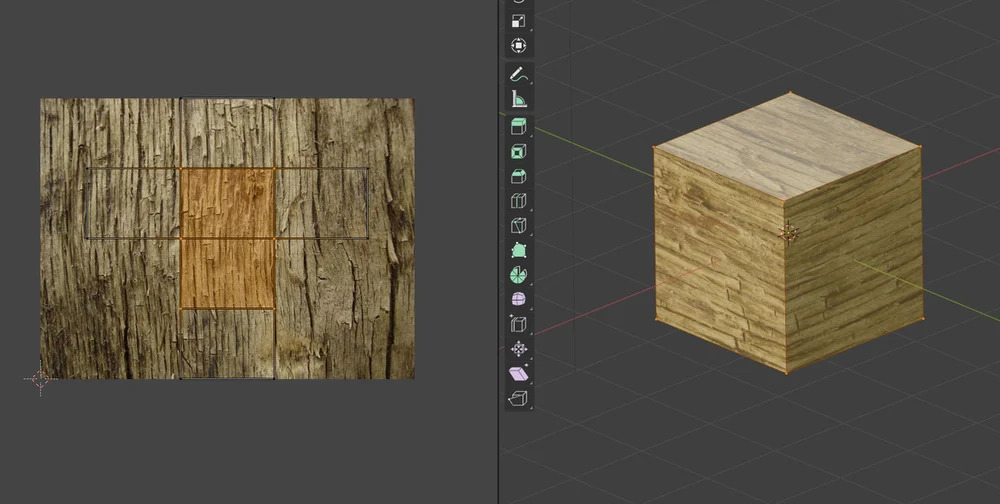Activate the Smooth vertices tool
The height and width of the screenshot is (504, 1000).
pyautogui.click(x=519, y=300)
